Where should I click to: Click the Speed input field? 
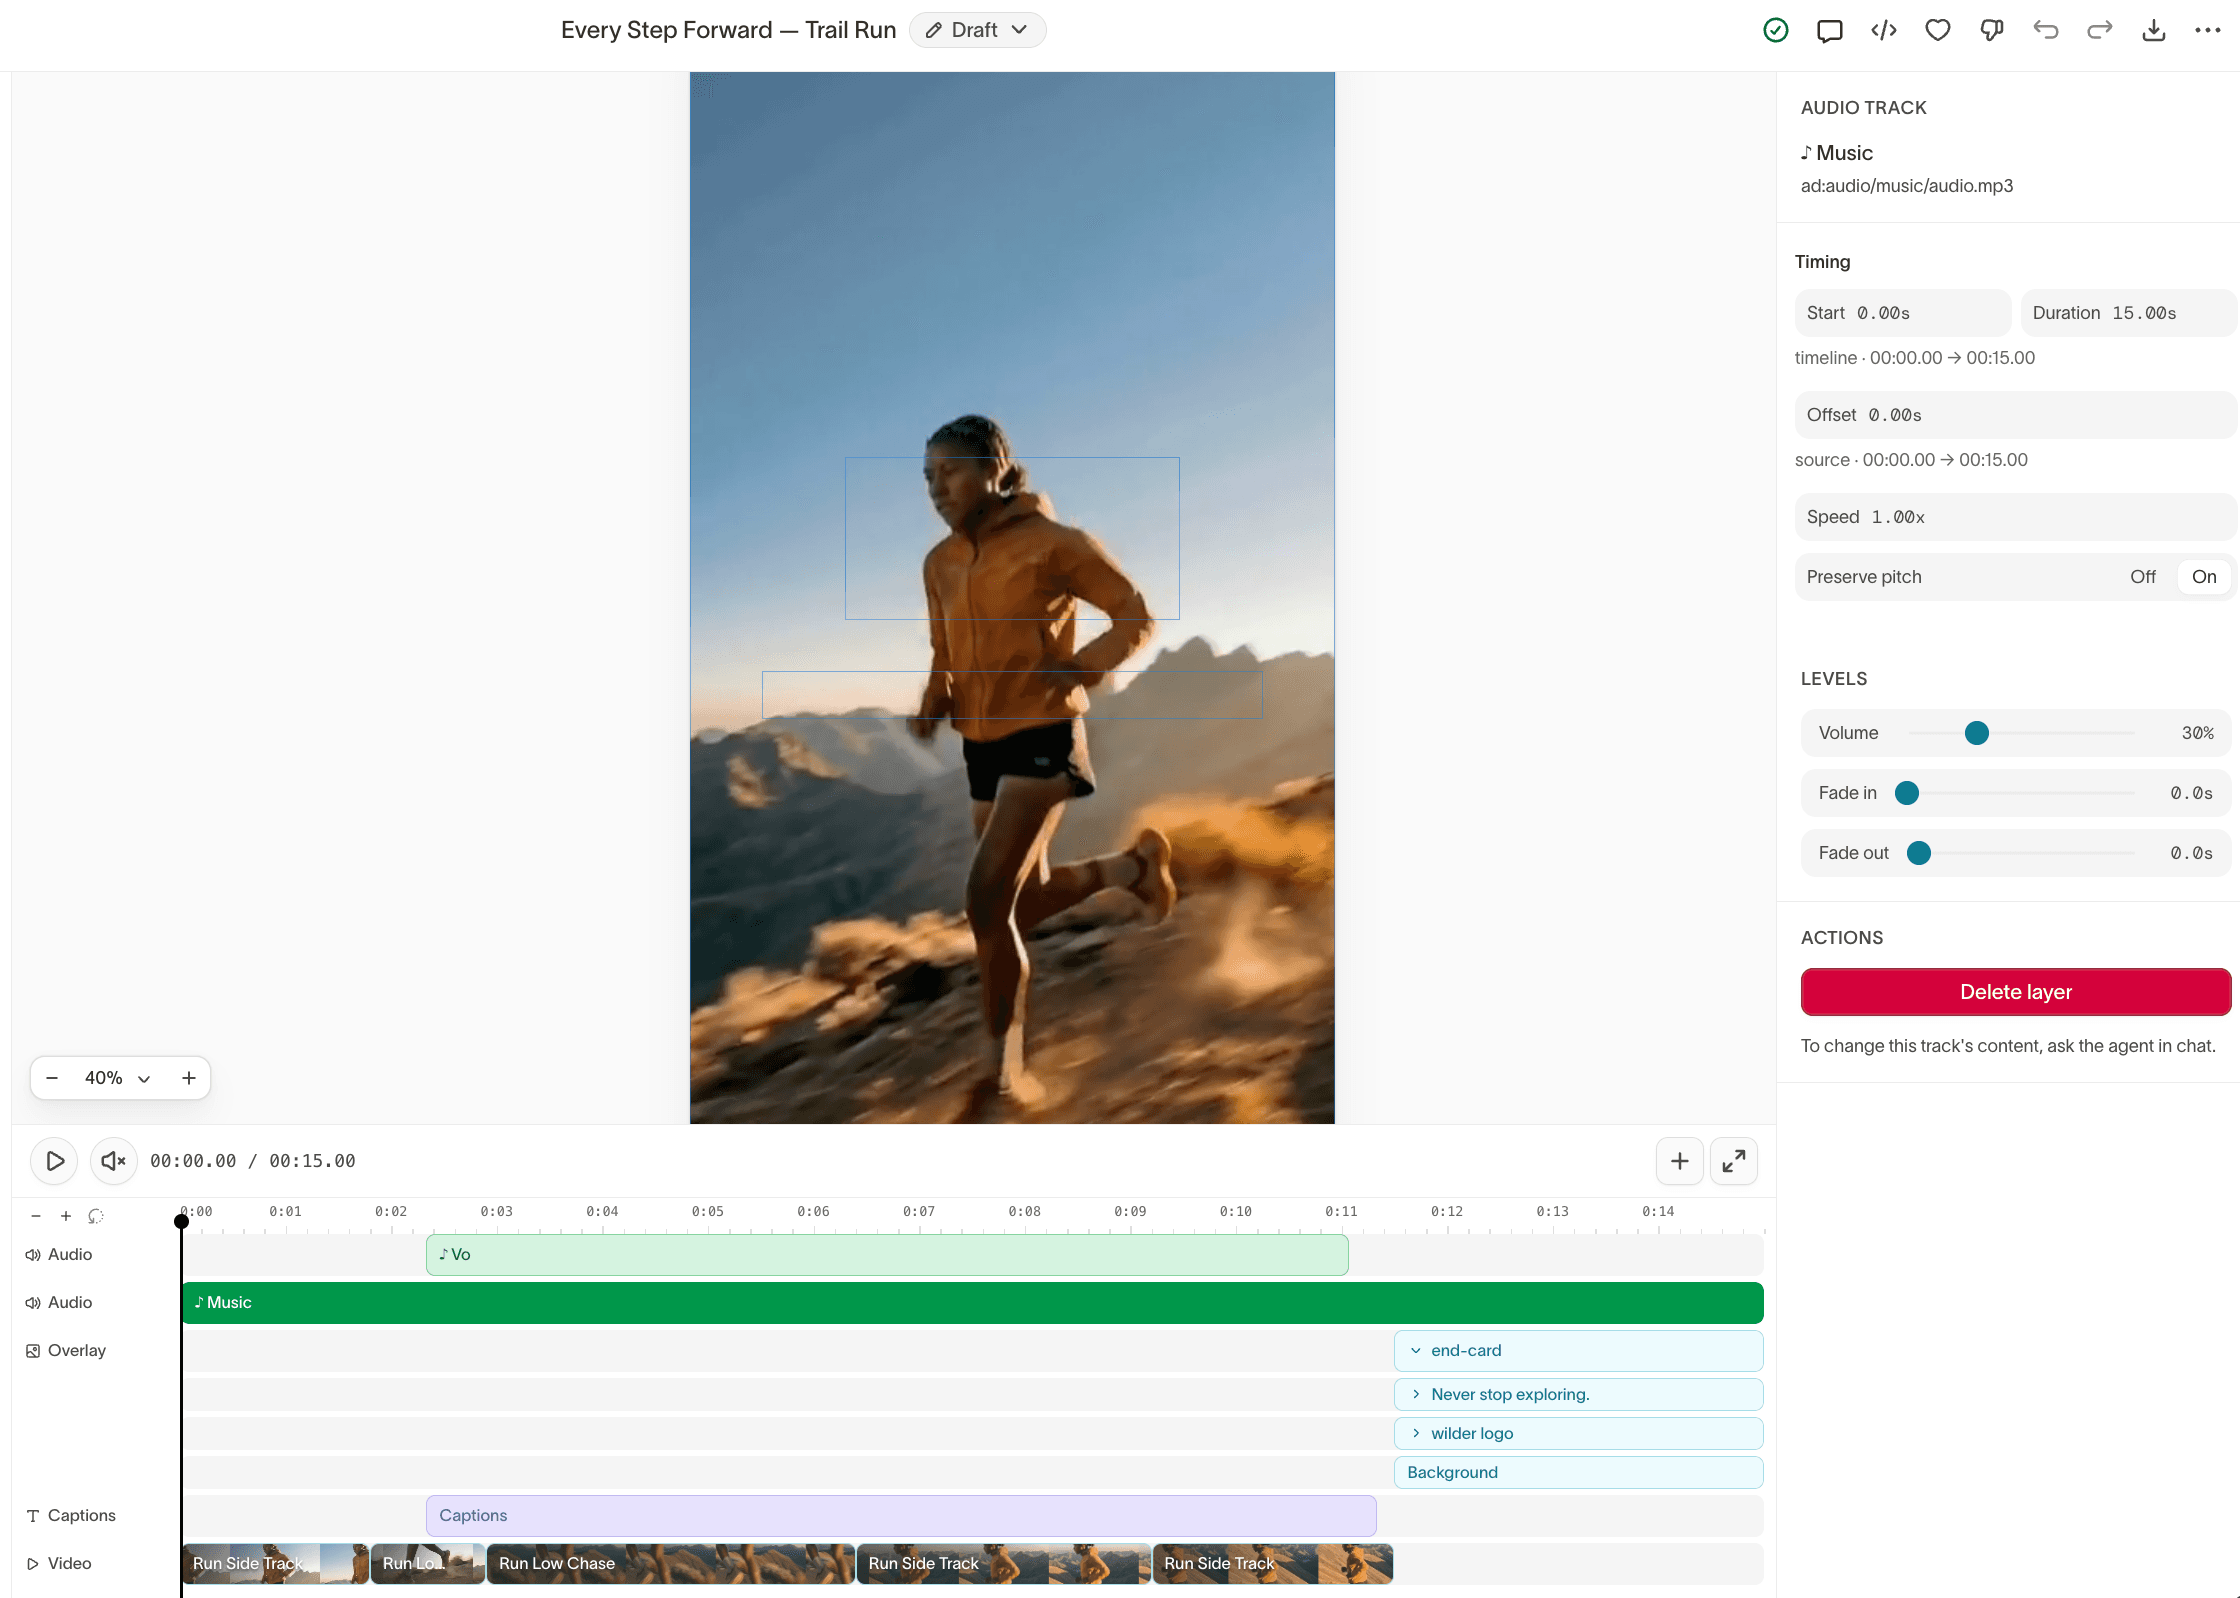(x=2015, y=517)
